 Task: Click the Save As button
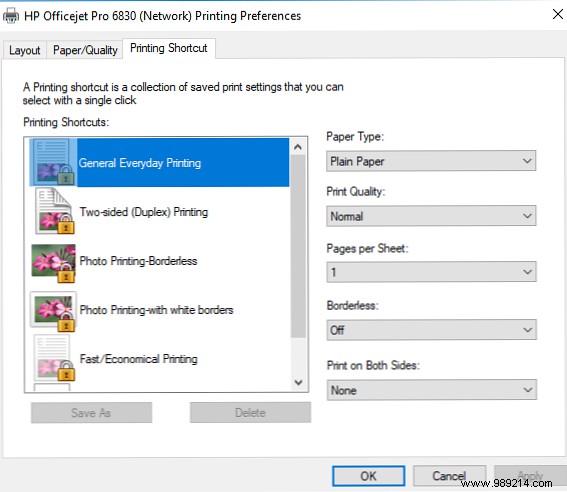coord(91,412)
